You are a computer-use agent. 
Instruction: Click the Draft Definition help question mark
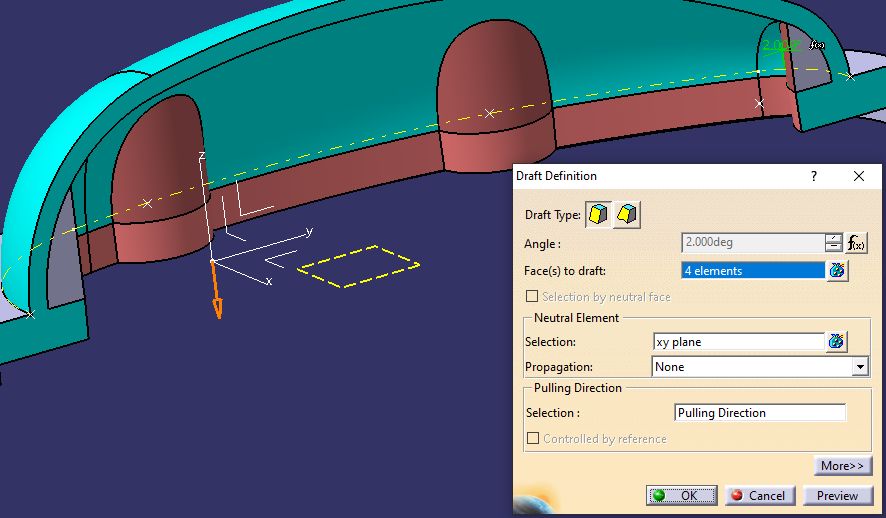point(814,176)
